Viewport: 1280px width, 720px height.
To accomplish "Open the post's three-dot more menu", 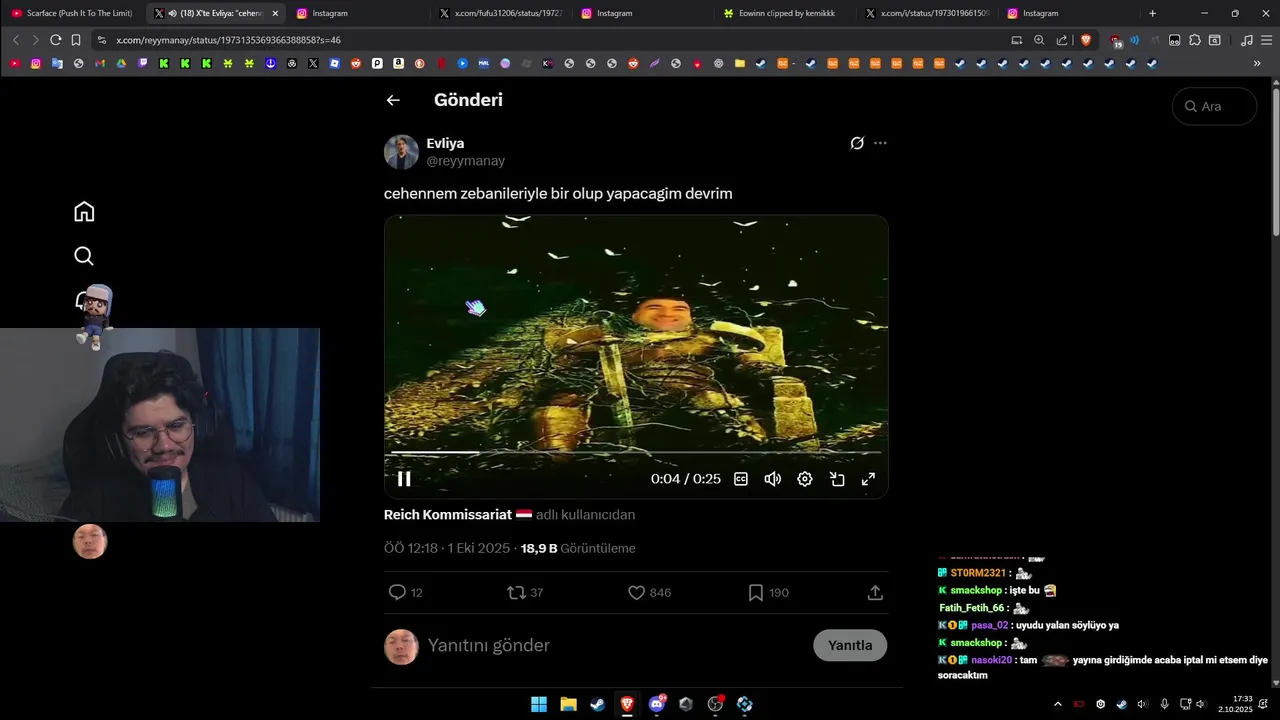I will (x=880, y=143).
